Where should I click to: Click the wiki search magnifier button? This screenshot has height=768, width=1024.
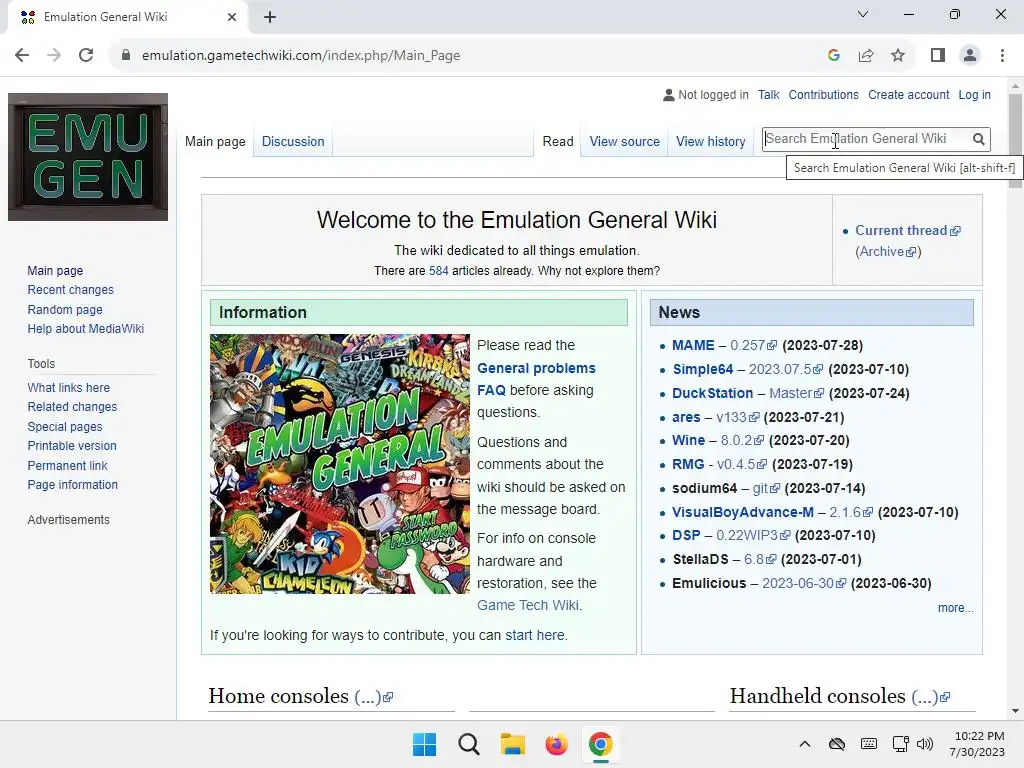coord(978,139)
